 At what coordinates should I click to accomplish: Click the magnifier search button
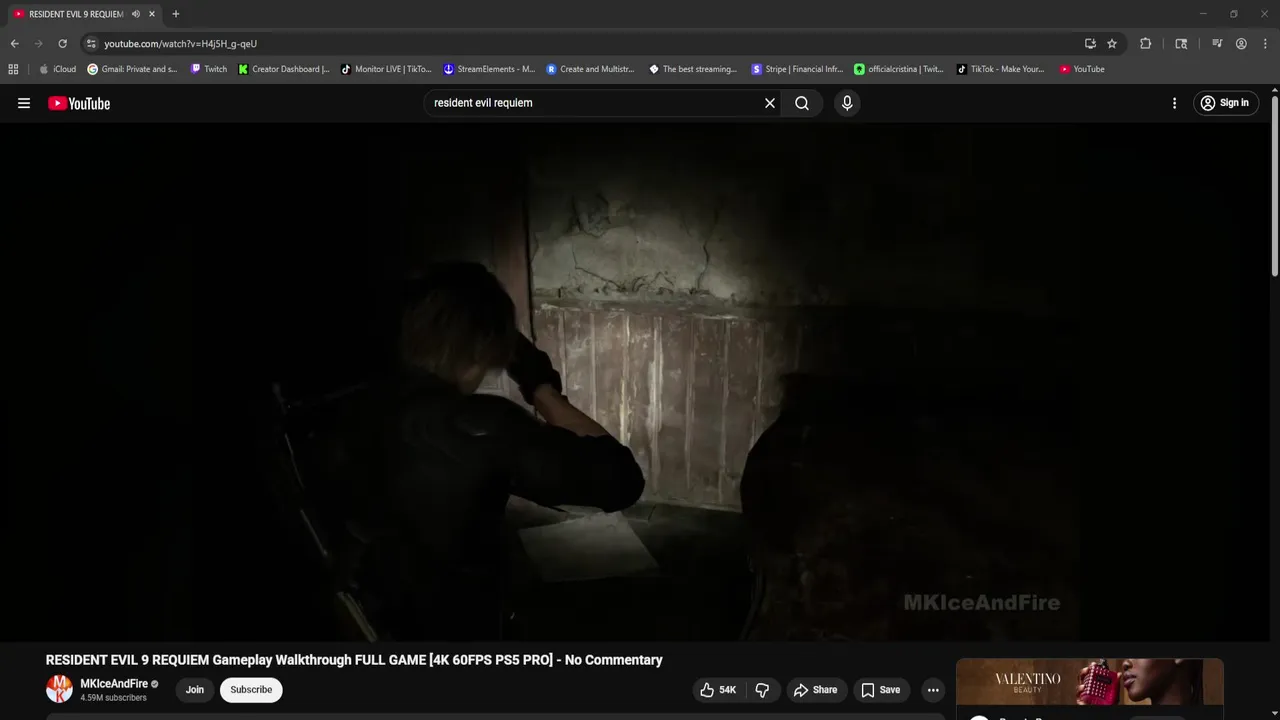click(802, 103)
